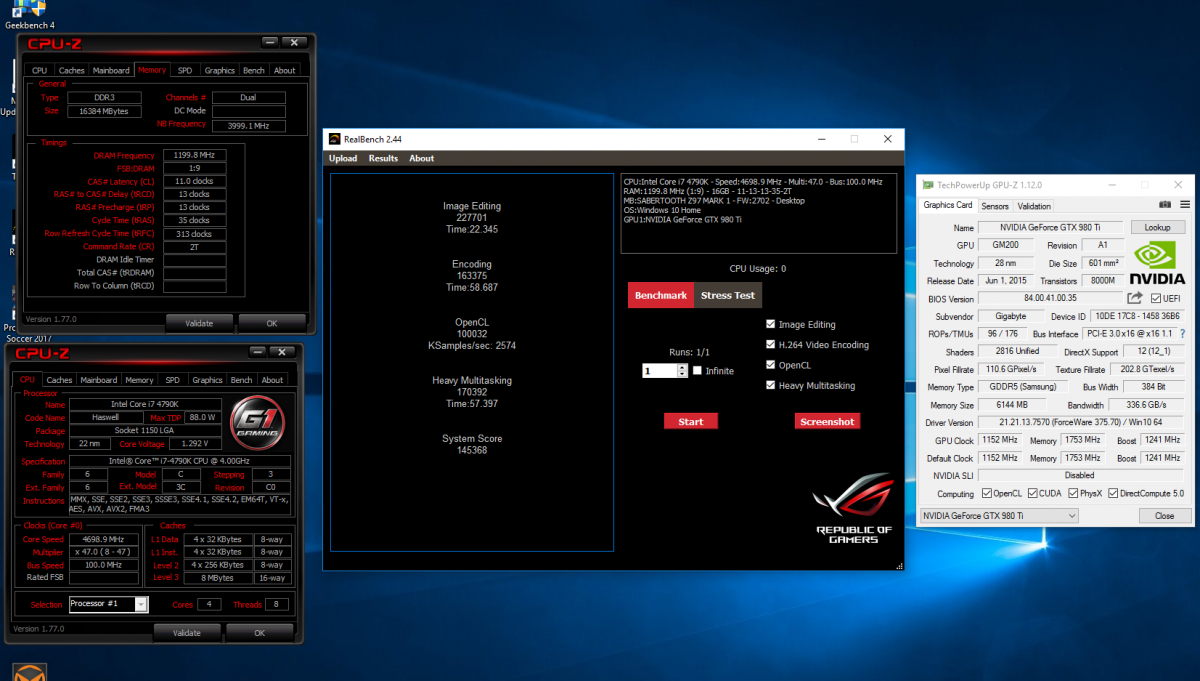1200x681 pixels.
Task: Click the Heavy Multitasking score '170392'
Action: (472, 393)
